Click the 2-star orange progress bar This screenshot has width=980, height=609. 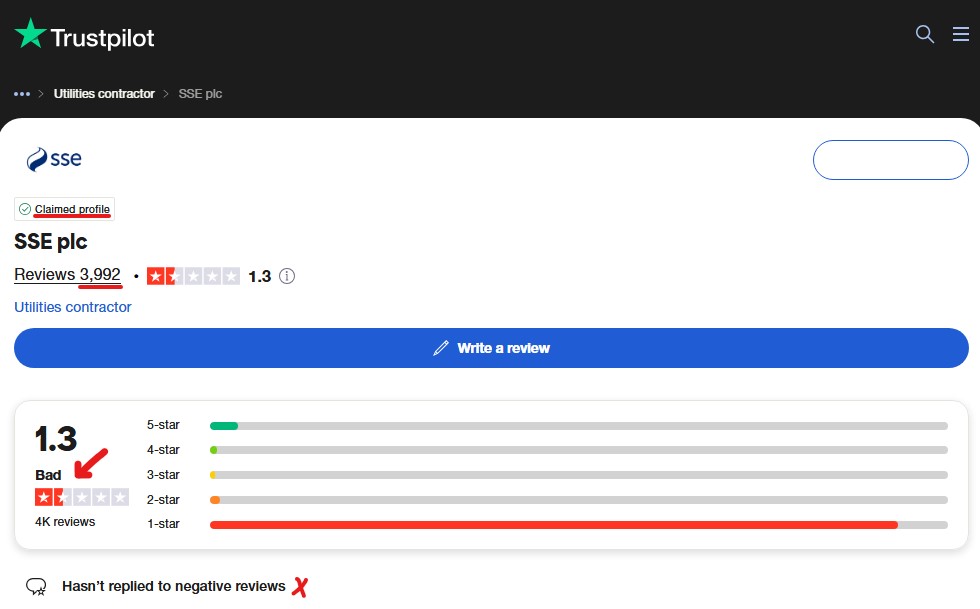215,500
